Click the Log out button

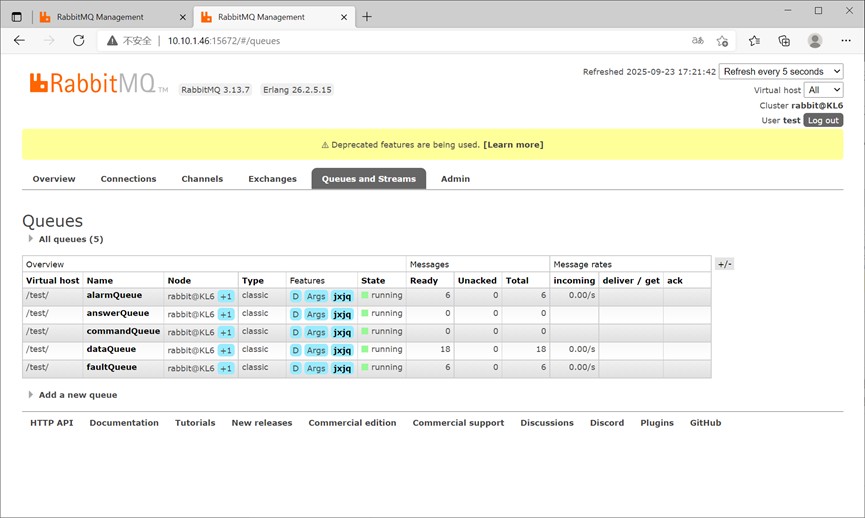823,120
